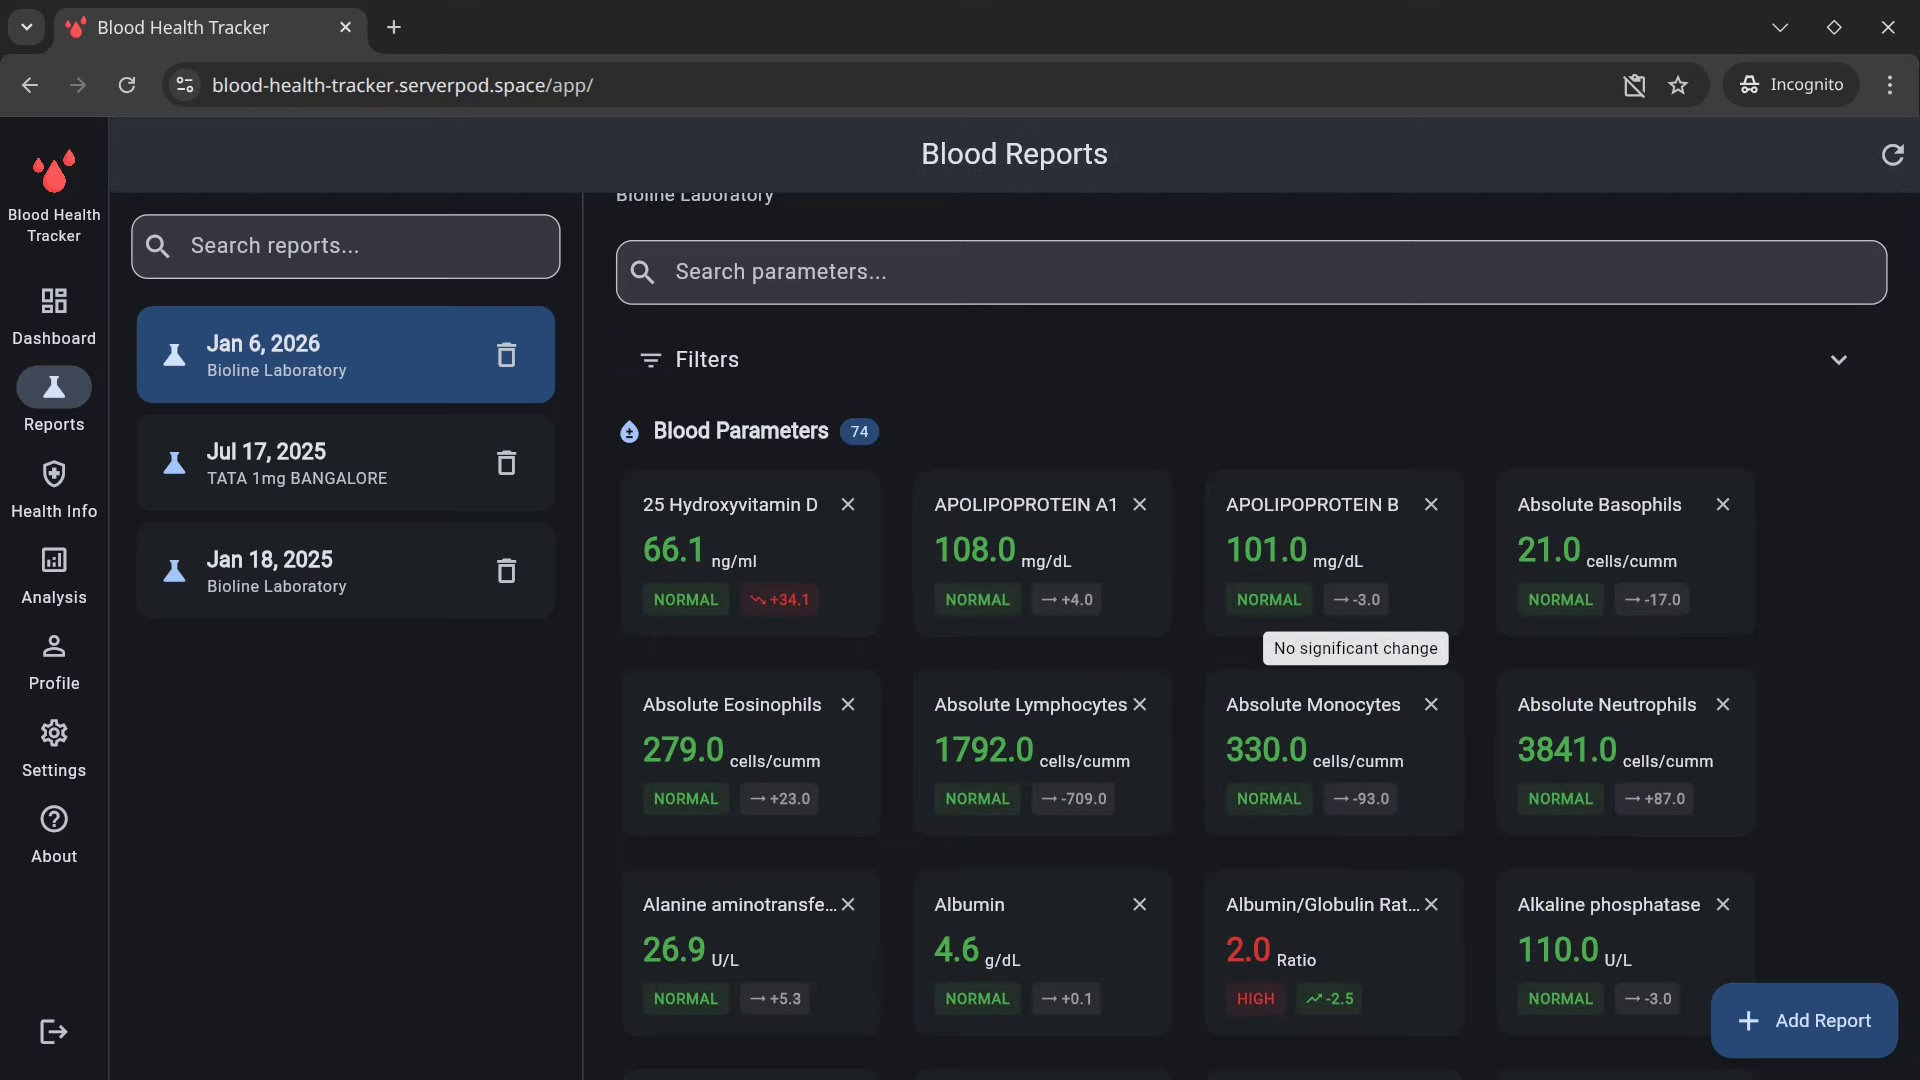Delete the Jul 17, 2025 report

coord(506,463)
